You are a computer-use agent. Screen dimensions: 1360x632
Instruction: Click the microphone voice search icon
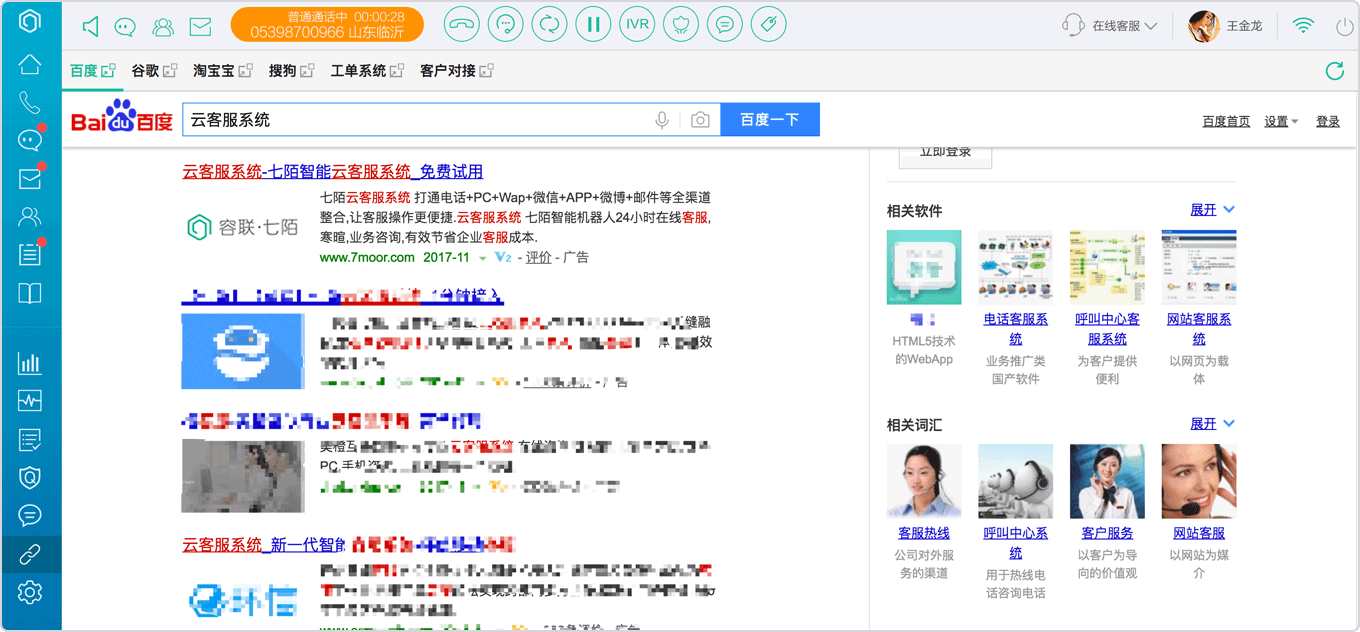tap(662, 120)
